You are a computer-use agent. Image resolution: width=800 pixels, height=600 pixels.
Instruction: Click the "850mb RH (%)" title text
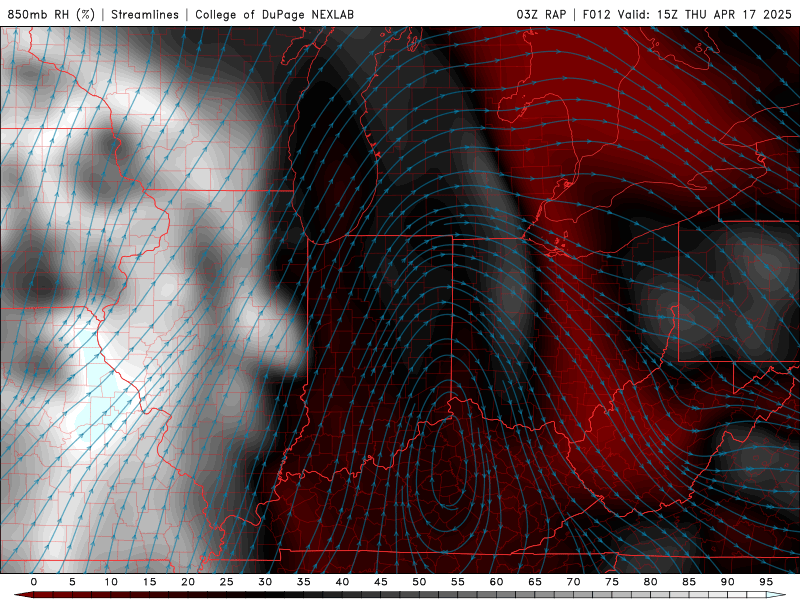(x=51, y=14)
